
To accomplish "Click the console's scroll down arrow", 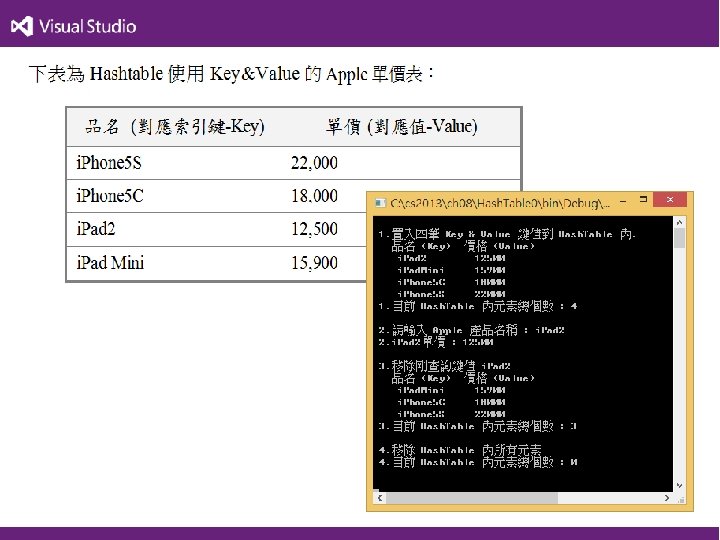I will pyautogui.click(x=679, y=485).
